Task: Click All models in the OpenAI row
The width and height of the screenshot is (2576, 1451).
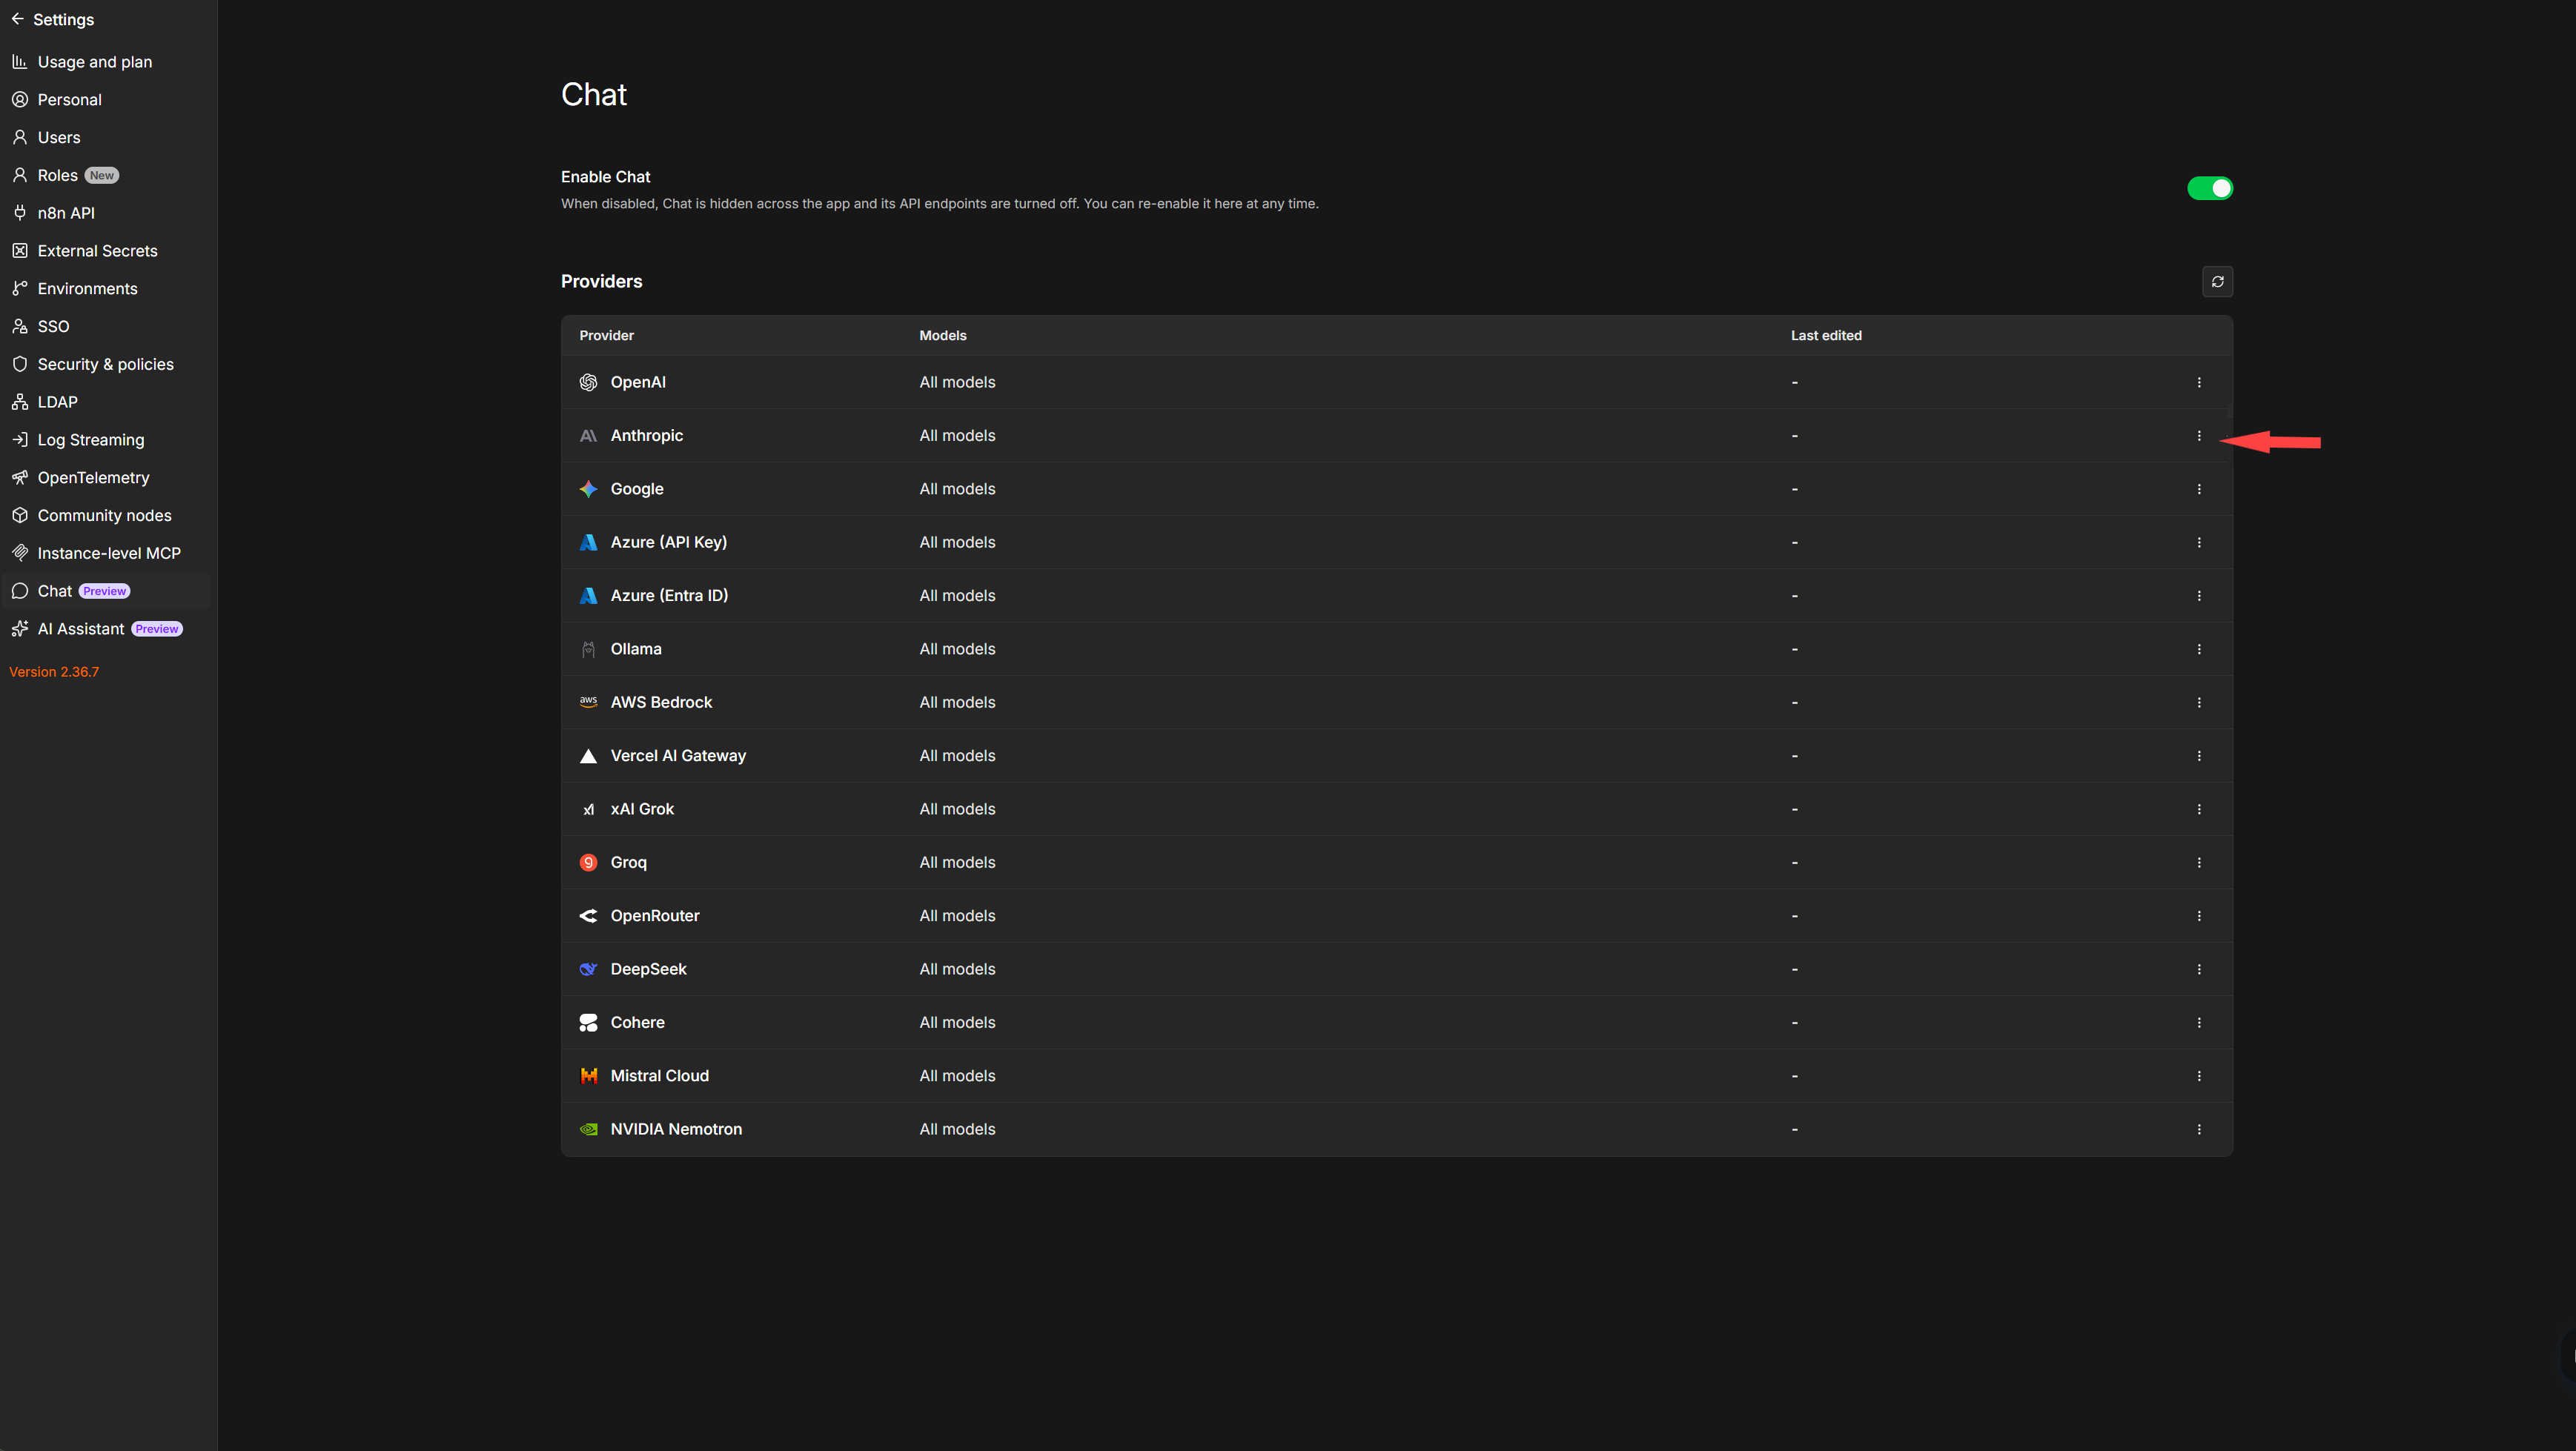Action: (957, 382)
